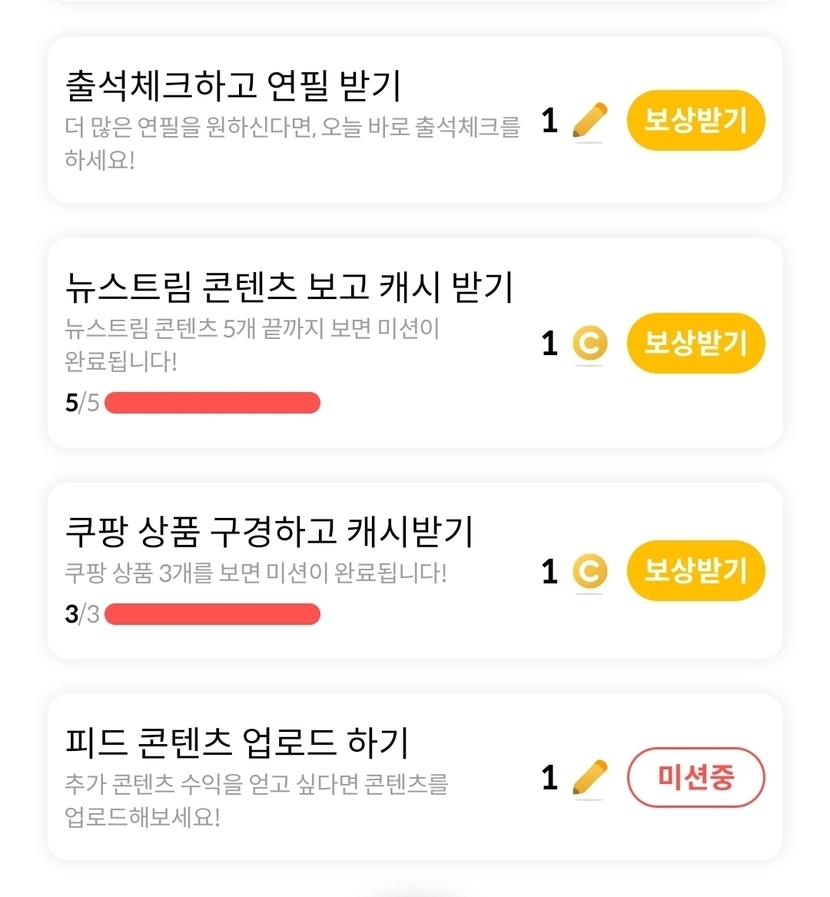Open the 출석체크하고 연필 받기 mission title
This screenshot has height=897, width=830.
tap(232, 86)
